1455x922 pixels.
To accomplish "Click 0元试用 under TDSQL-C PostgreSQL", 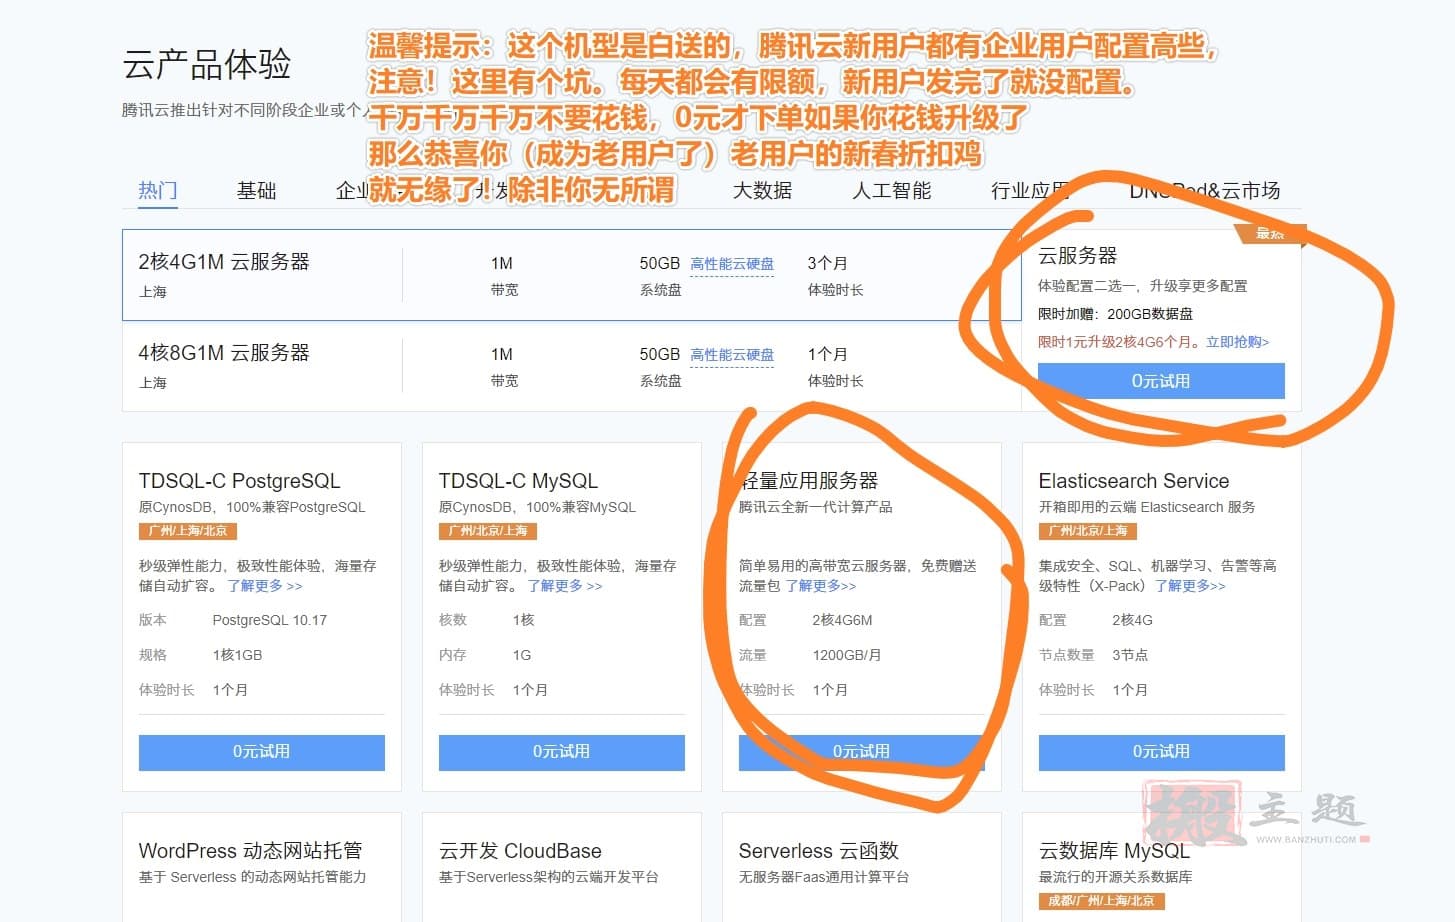I will [261, 752].
